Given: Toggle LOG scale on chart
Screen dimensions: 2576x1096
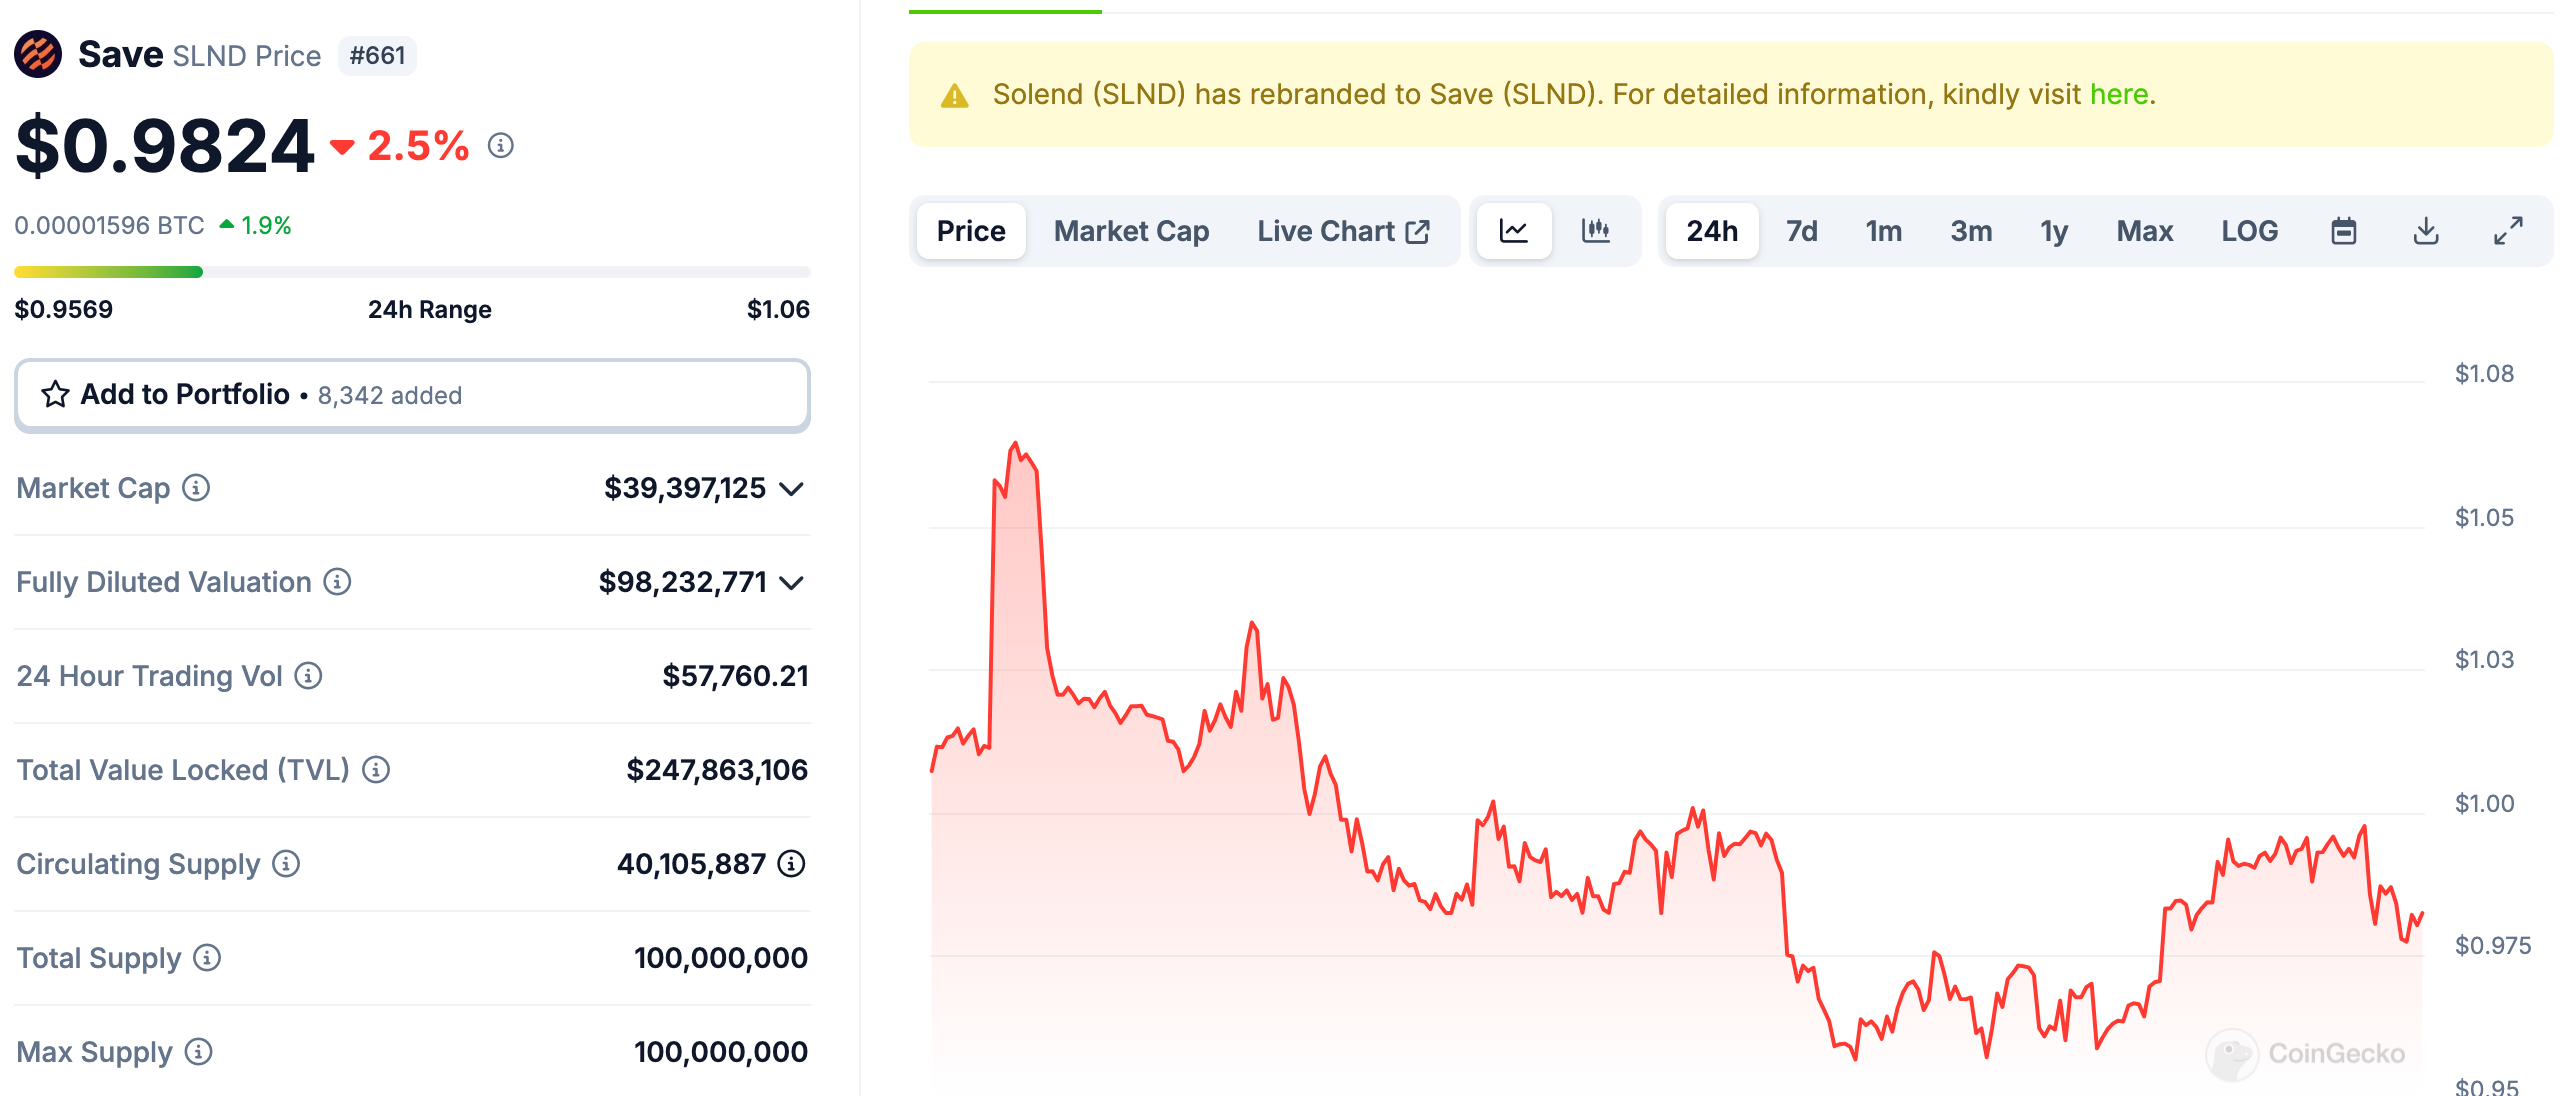Looking at the screenshot, I should (x=2249, y=231).
